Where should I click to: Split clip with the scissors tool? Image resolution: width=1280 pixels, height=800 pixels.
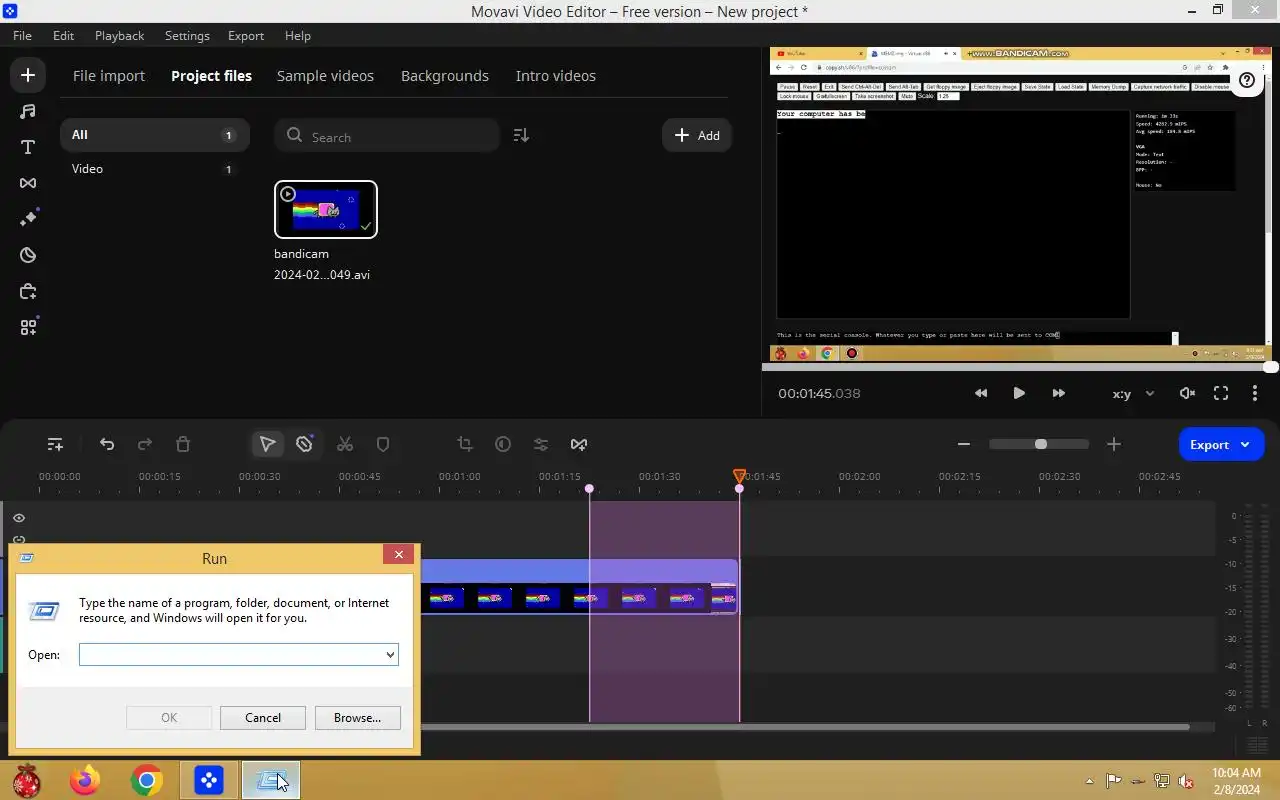point(345,444)
